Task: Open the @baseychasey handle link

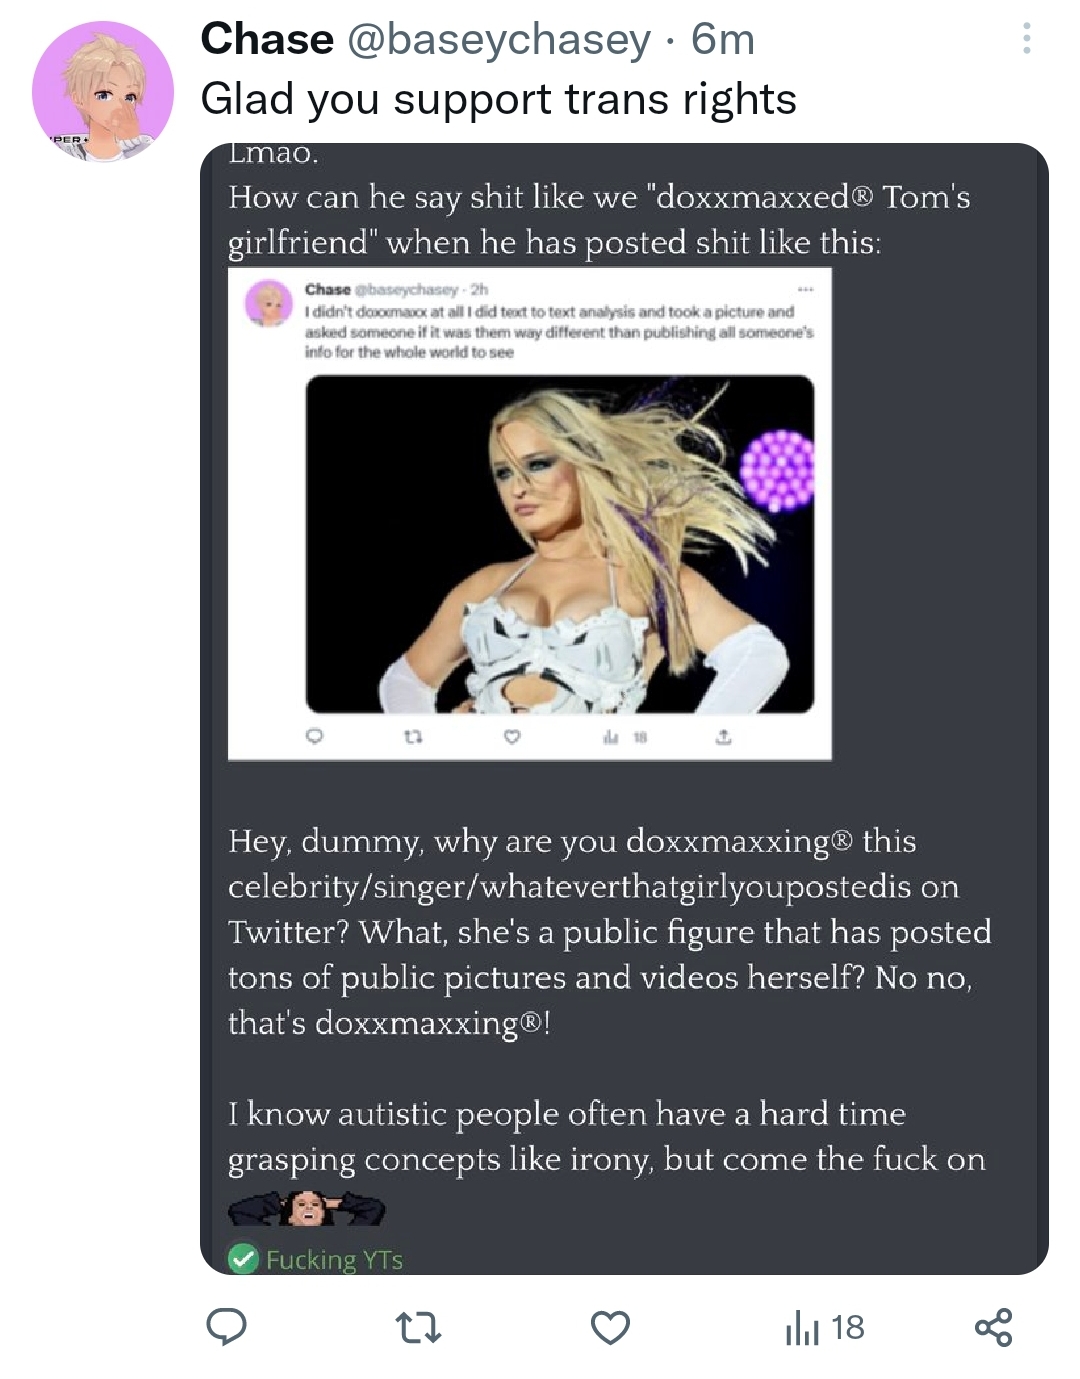Action: (x=499, y=40)
